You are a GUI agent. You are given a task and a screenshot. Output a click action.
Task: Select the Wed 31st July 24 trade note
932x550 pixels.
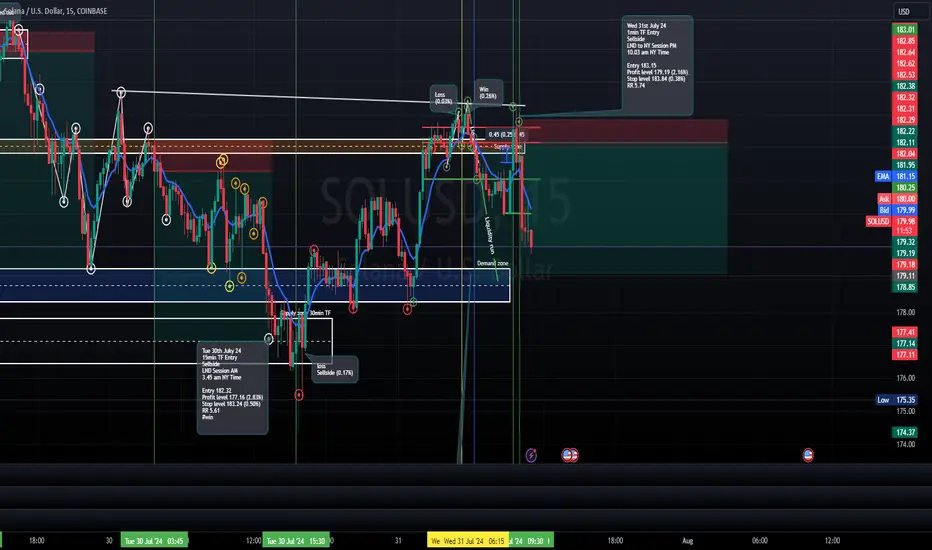click(x=657, y=64)
